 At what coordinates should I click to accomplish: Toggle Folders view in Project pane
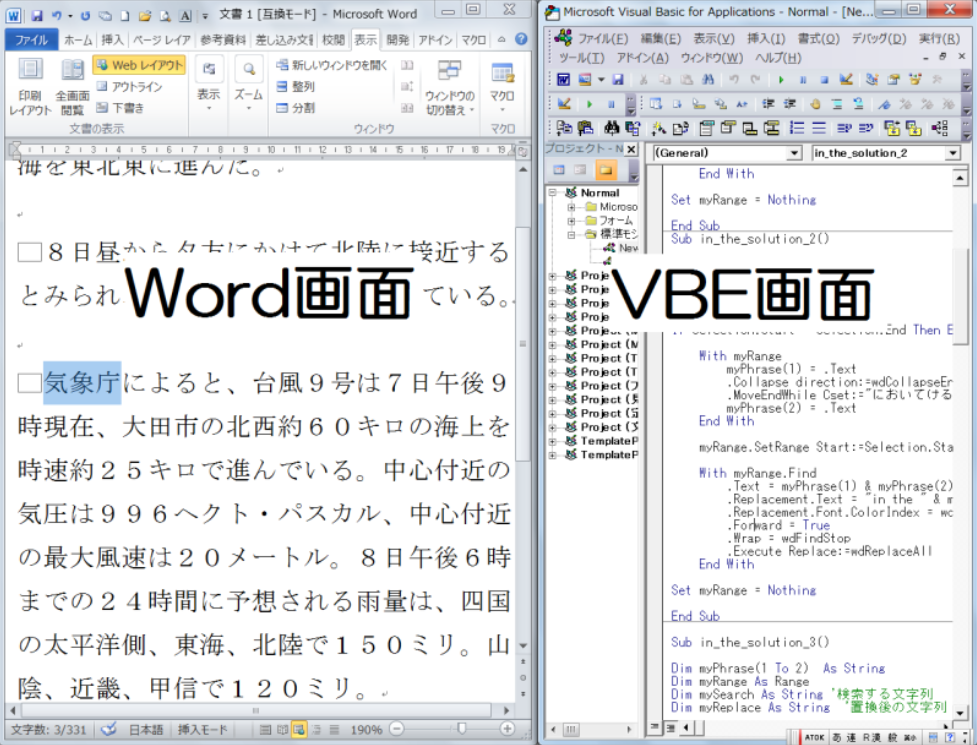click(x=604, y=170)
